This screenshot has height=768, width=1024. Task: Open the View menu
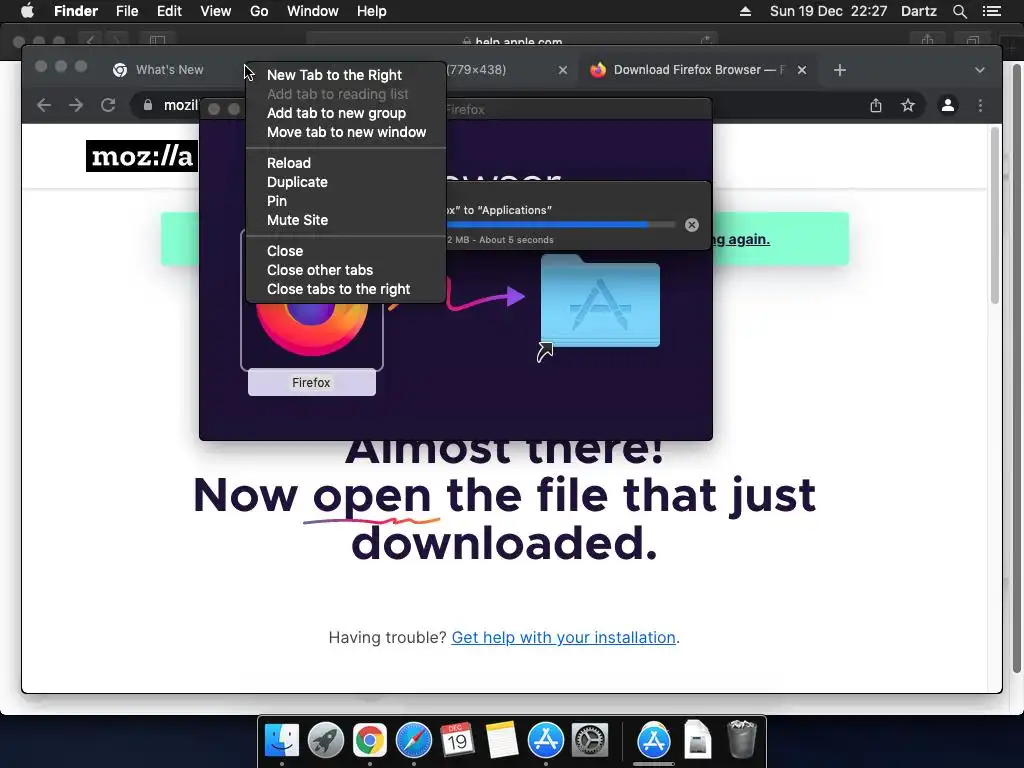pyautogui.click(x=216, y=11)
